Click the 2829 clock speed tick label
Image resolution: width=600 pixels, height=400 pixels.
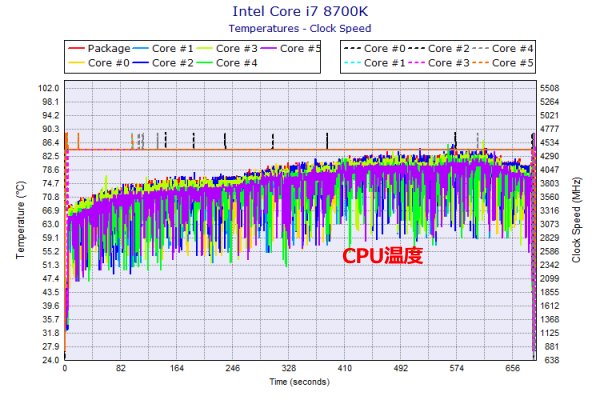coord(549,238)
